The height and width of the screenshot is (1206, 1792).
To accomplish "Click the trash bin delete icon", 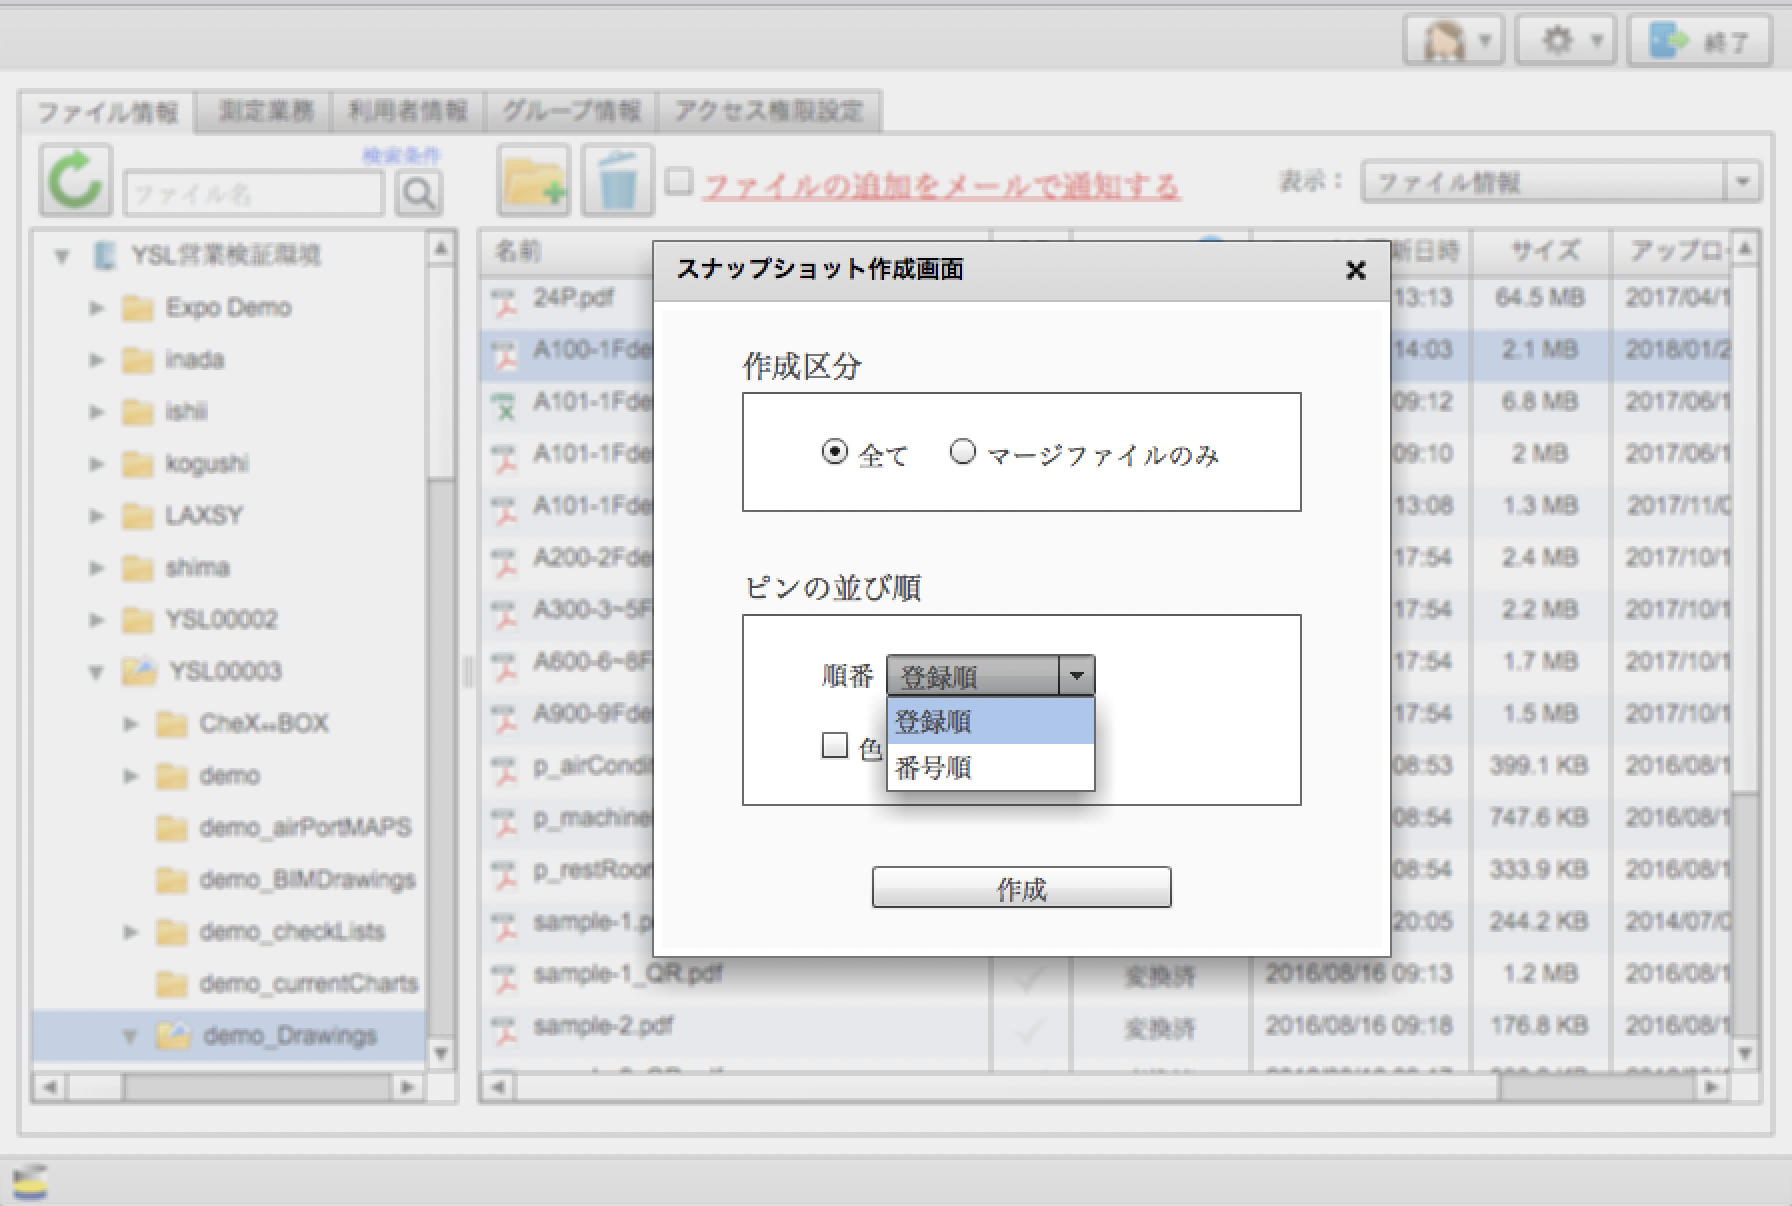I will coord(617,181).
